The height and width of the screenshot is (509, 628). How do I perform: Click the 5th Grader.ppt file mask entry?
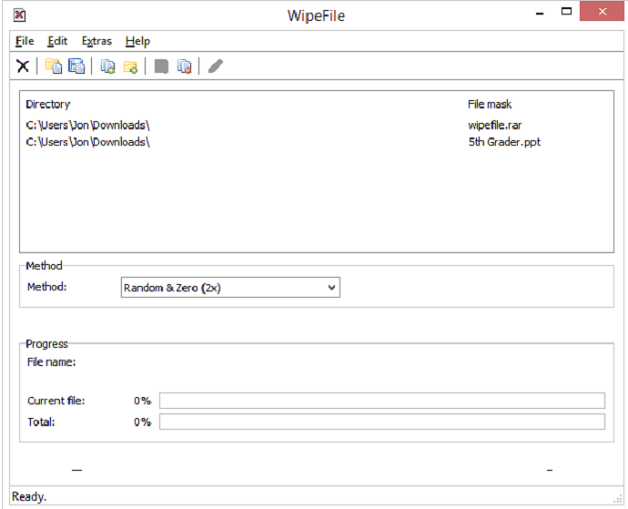point(504,142)
